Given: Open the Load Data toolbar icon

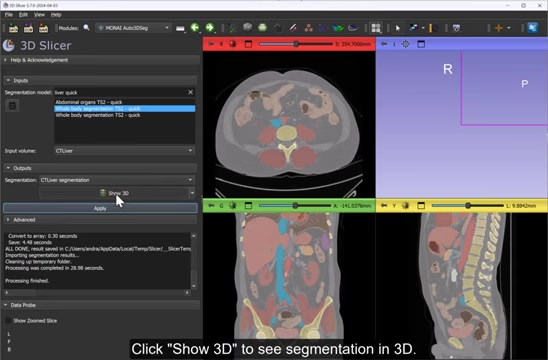Looking at the screenshot, I should click(13, 28).
